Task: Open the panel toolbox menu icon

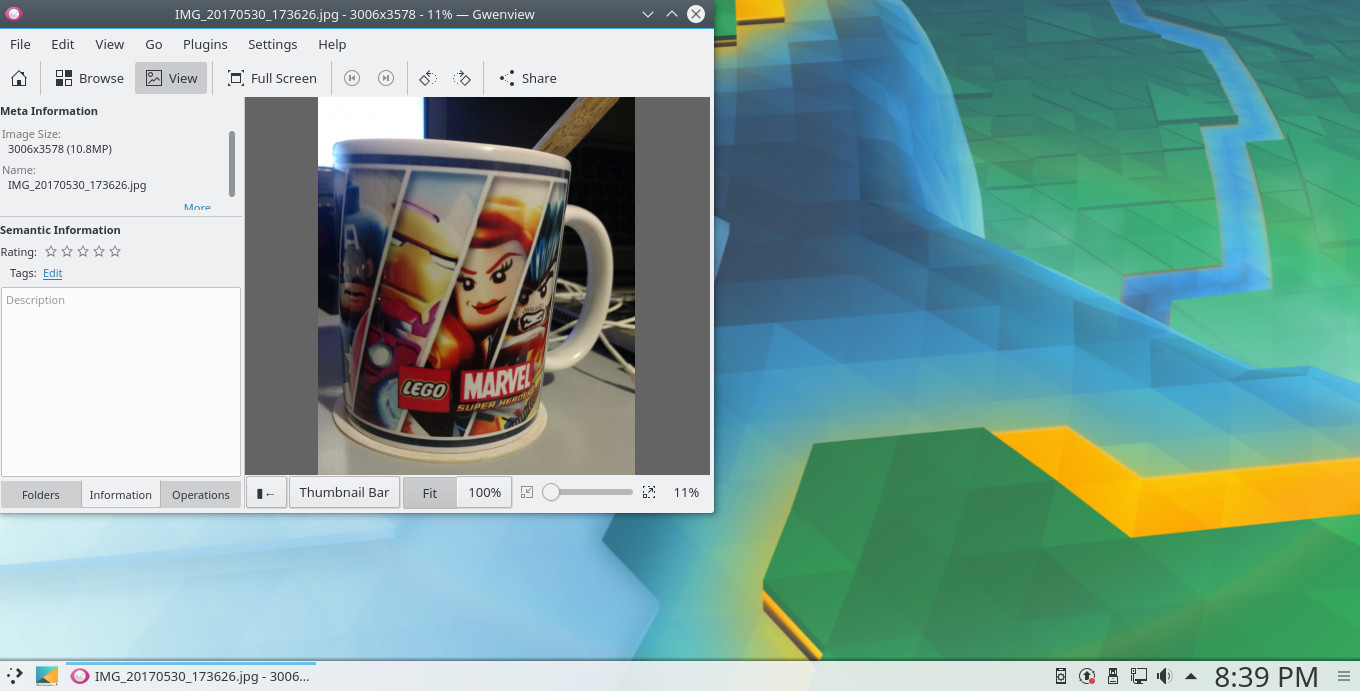Action: (1343, 676)
